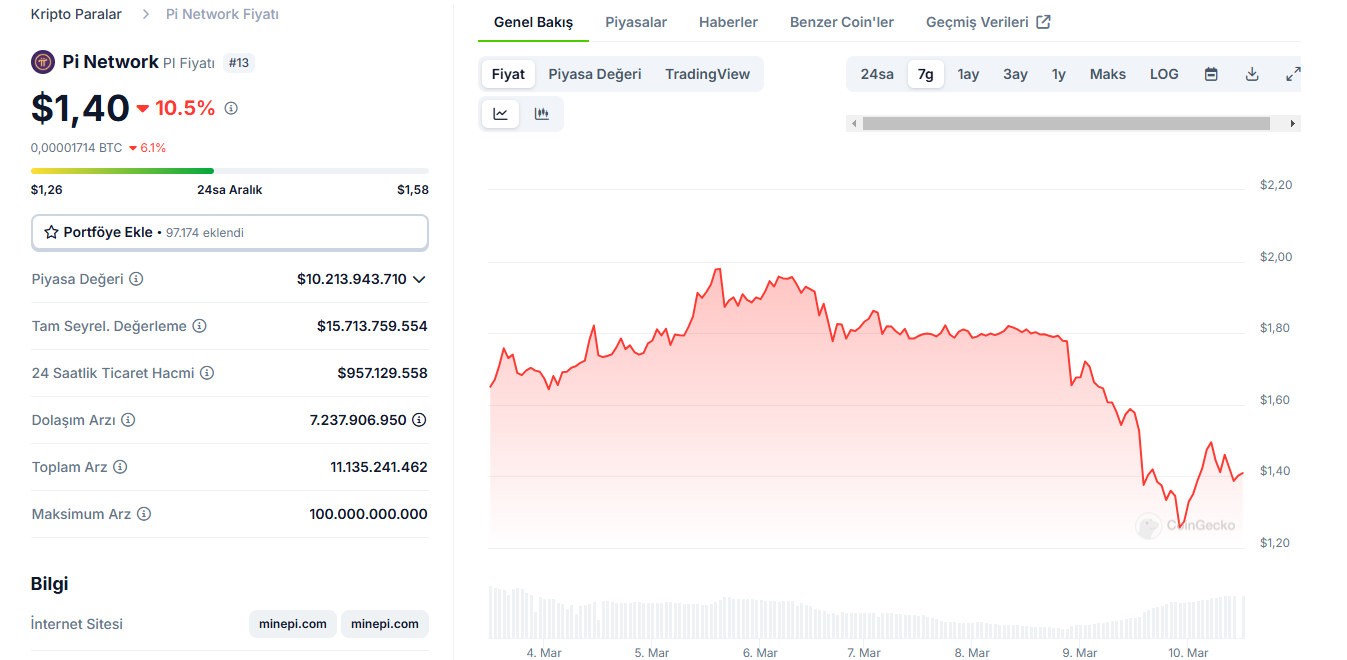1347x660 pixels.
Task: Open first minepi.com website link
Action: [x=293, y=624]
